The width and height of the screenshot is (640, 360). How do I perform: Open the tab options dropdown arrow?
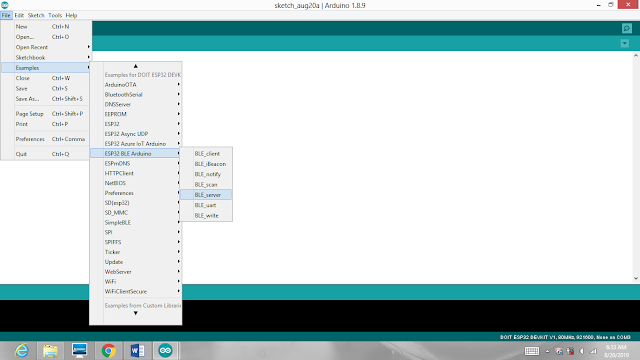point(624,43)
